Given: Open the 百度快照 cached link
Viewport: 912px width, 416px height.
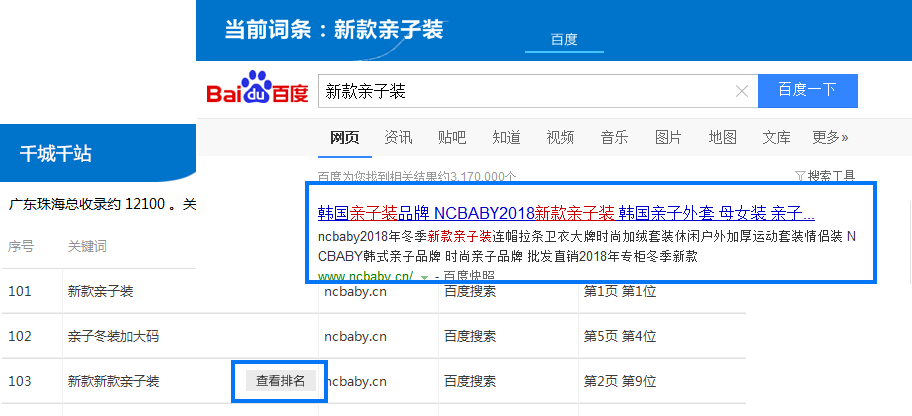Looking at the screenshot, I should (468, 276).
